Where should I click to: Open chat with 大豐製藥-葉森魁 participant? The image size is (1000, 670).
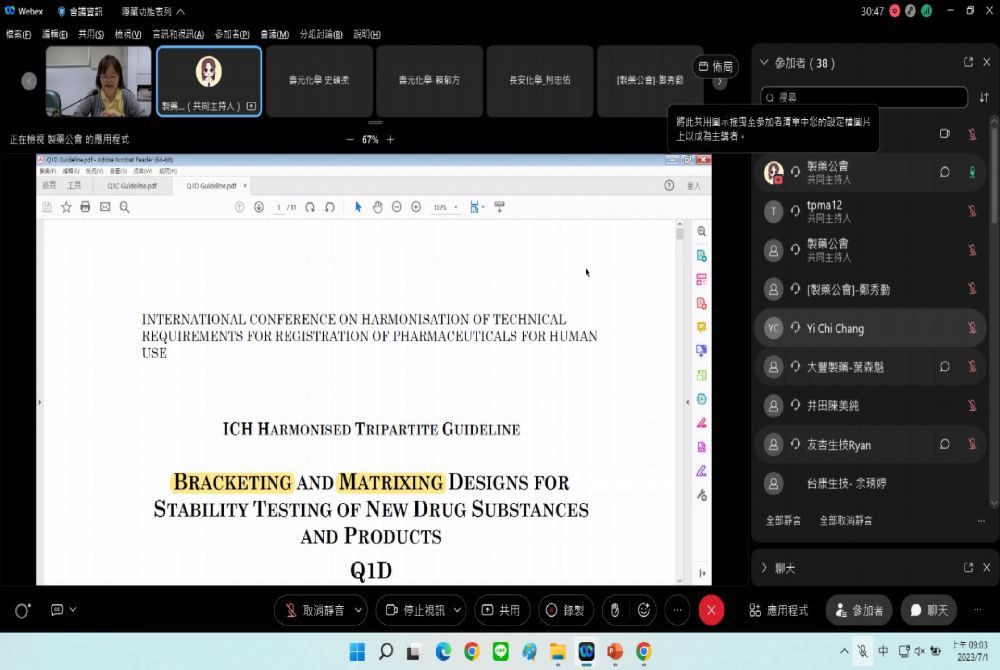[944, 367]
